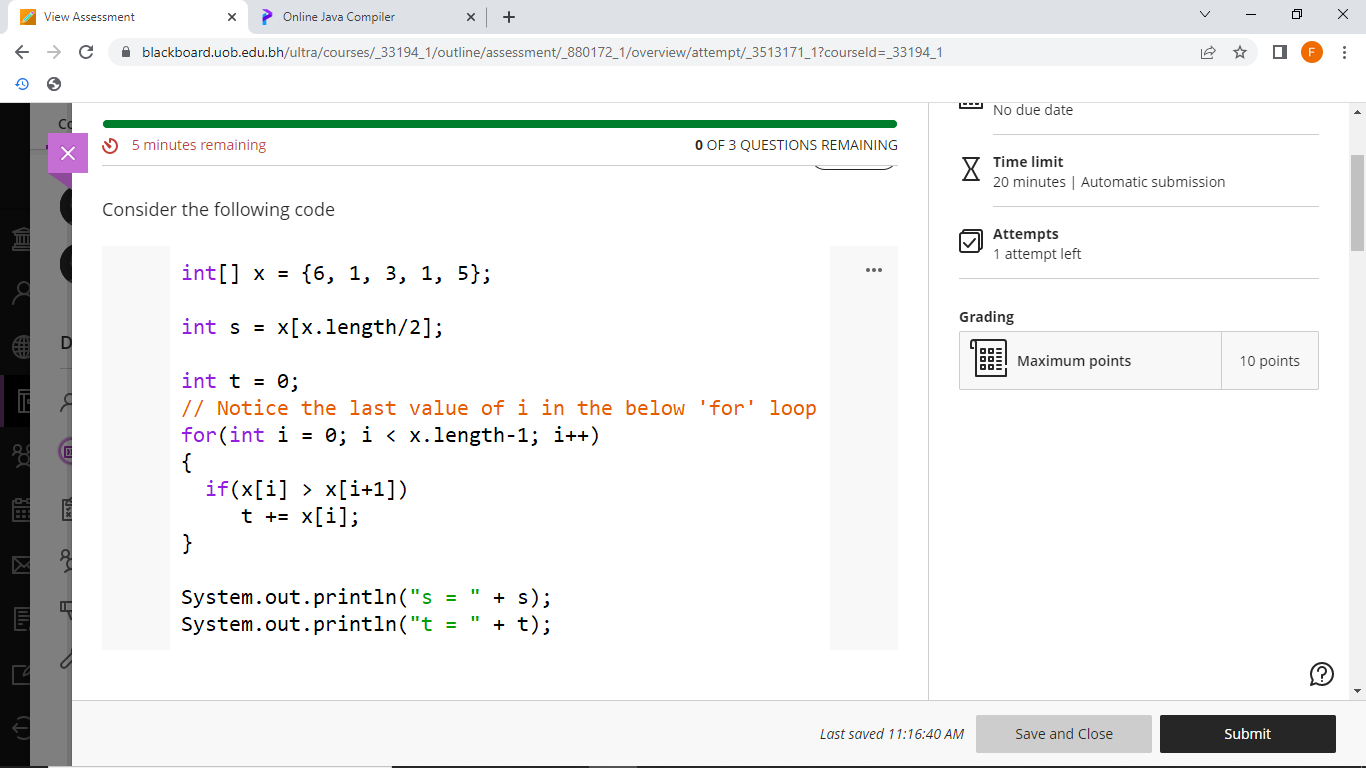Screen dimensions: 1366x768
Task: Switch to View Assessment tab
Action: [128, 17]
